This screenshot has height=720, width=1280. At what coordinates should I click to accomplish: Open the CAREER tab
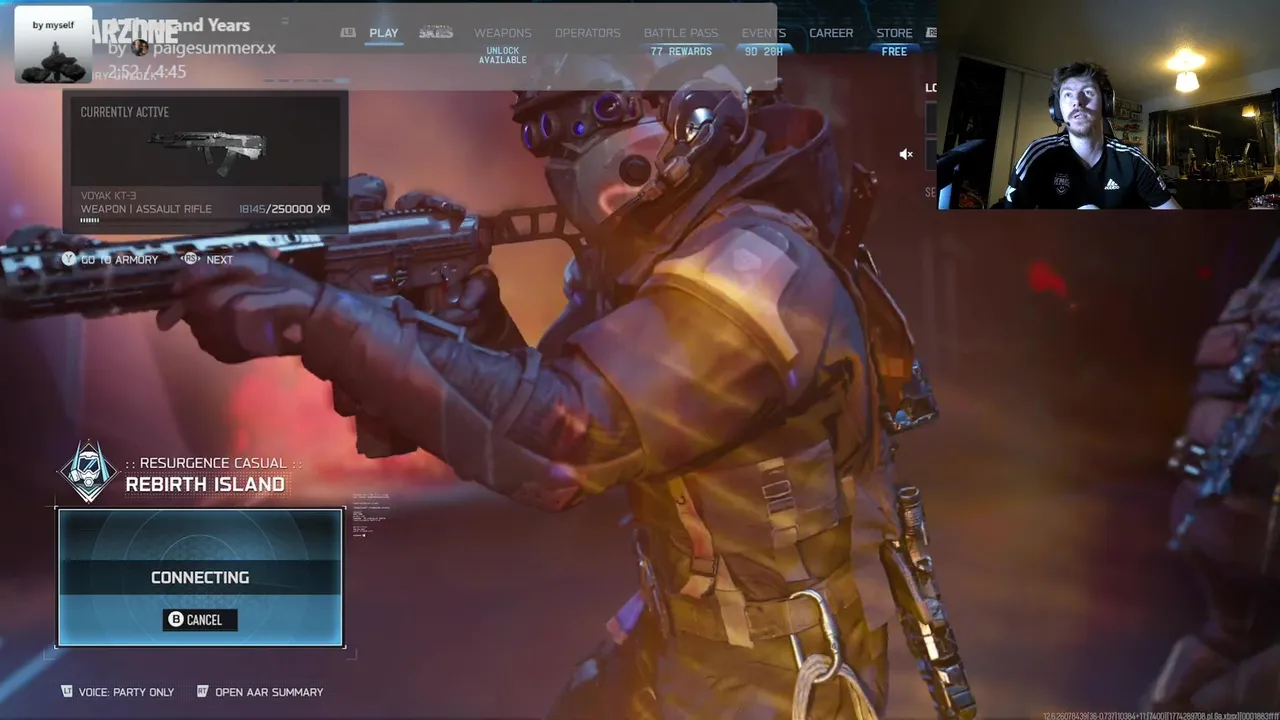point(831,33)
